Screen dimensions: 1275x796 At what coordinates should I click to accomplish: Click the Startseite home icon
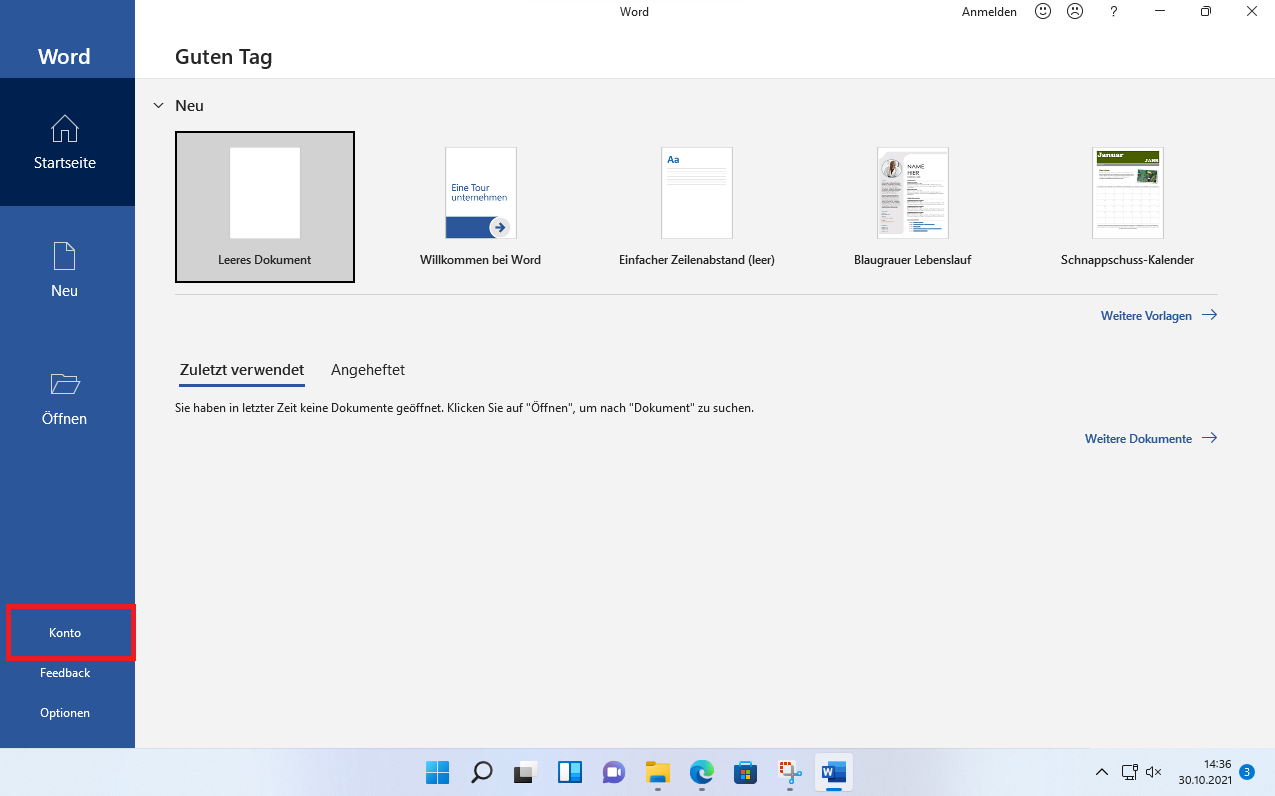coord(65,129)
